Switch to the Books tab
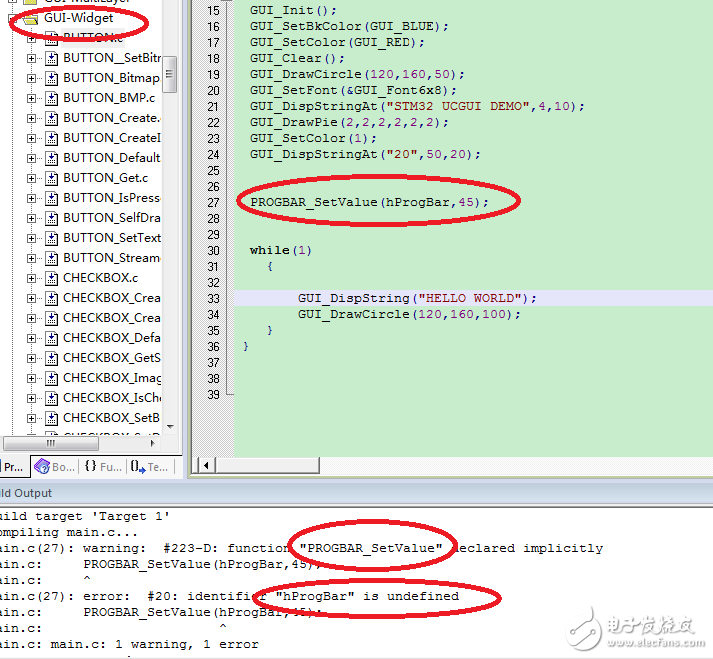This screenshot has height=659, width=713. click(55, 467)
